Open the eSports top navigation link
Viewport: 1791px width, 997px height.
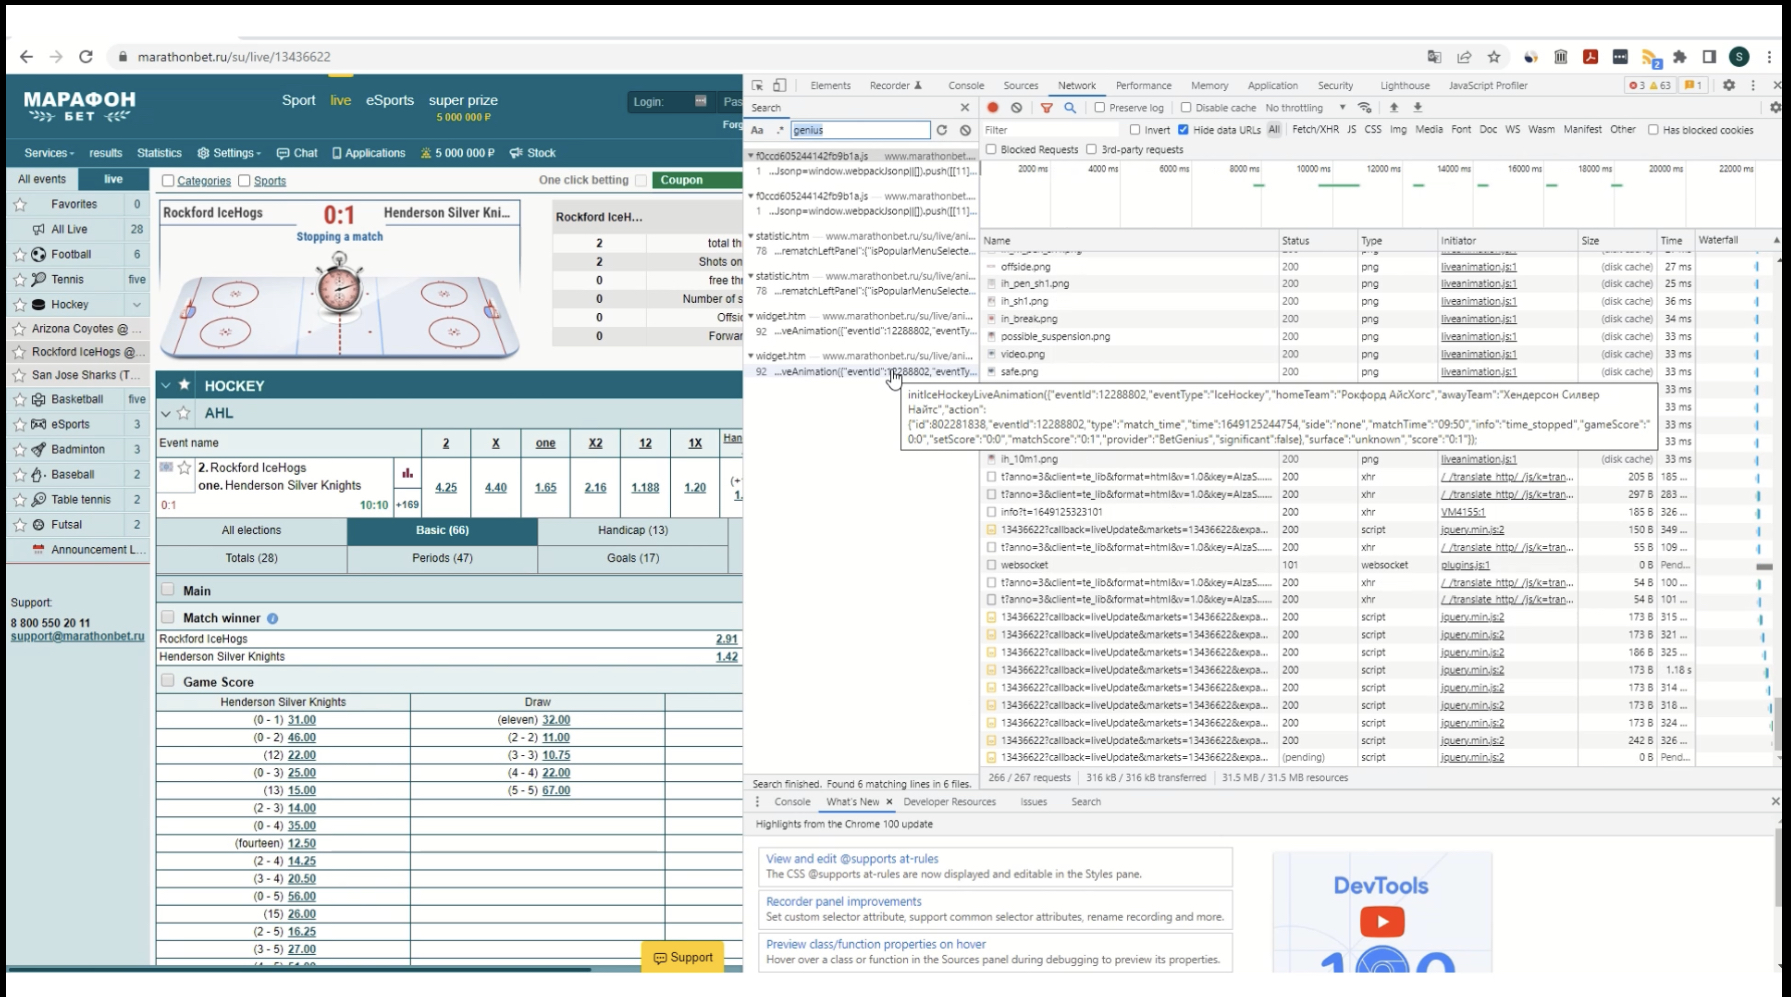tap(390, 100)
